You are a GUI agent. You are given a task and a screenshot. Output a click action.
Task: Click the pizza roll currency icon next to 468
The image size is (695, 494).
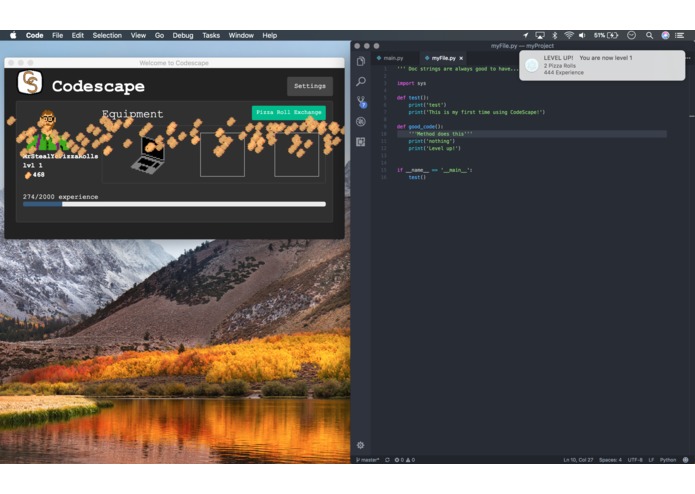(x=28, y=175)
